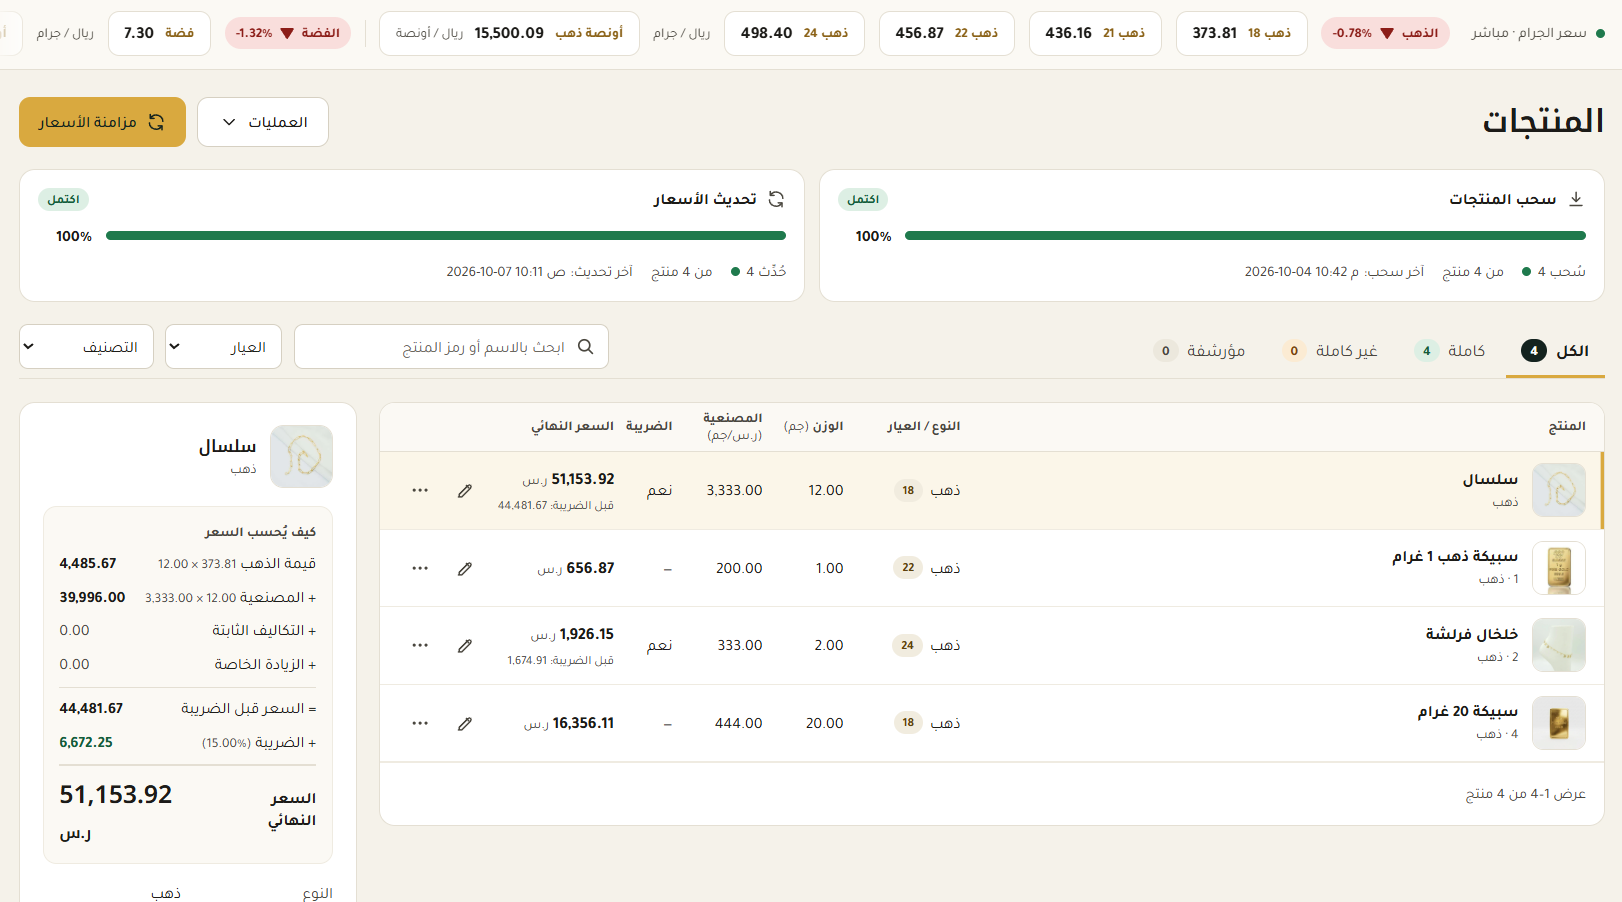Open سلسال thumbnail in product table

click(1559, 490)
